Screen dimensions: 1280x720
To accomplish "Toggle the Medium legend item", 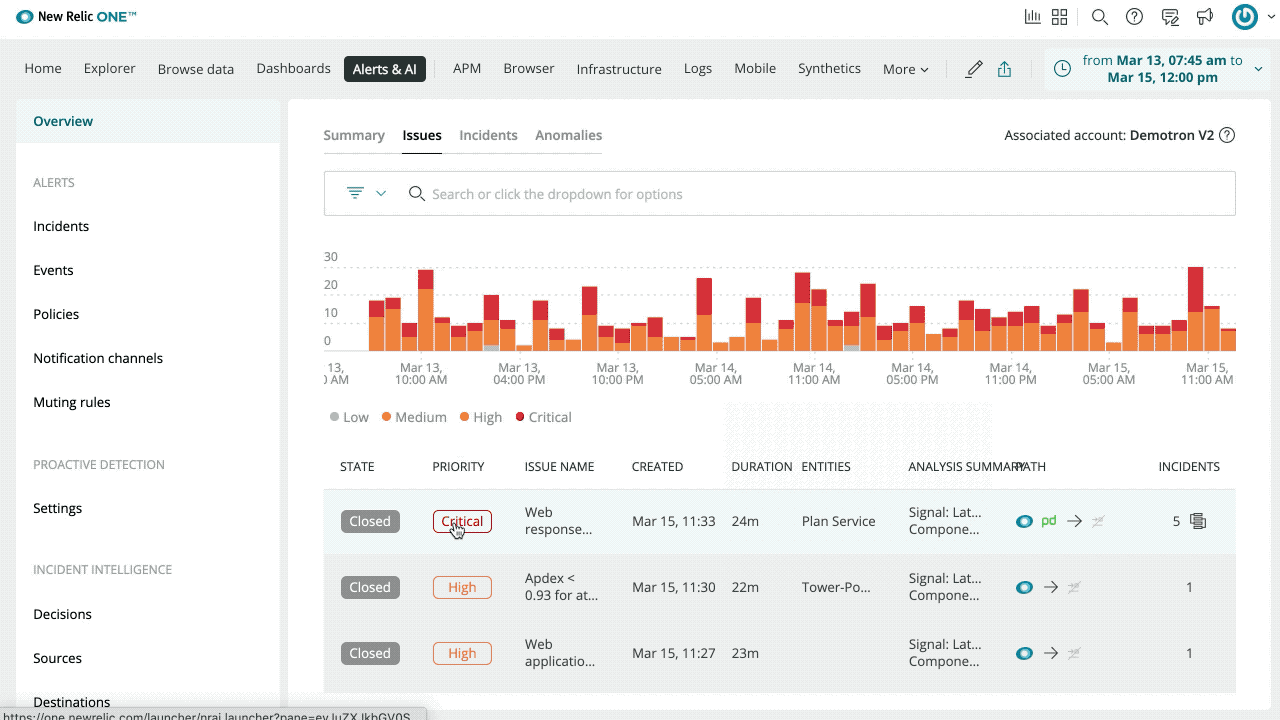I will click(x=414, y=417).
